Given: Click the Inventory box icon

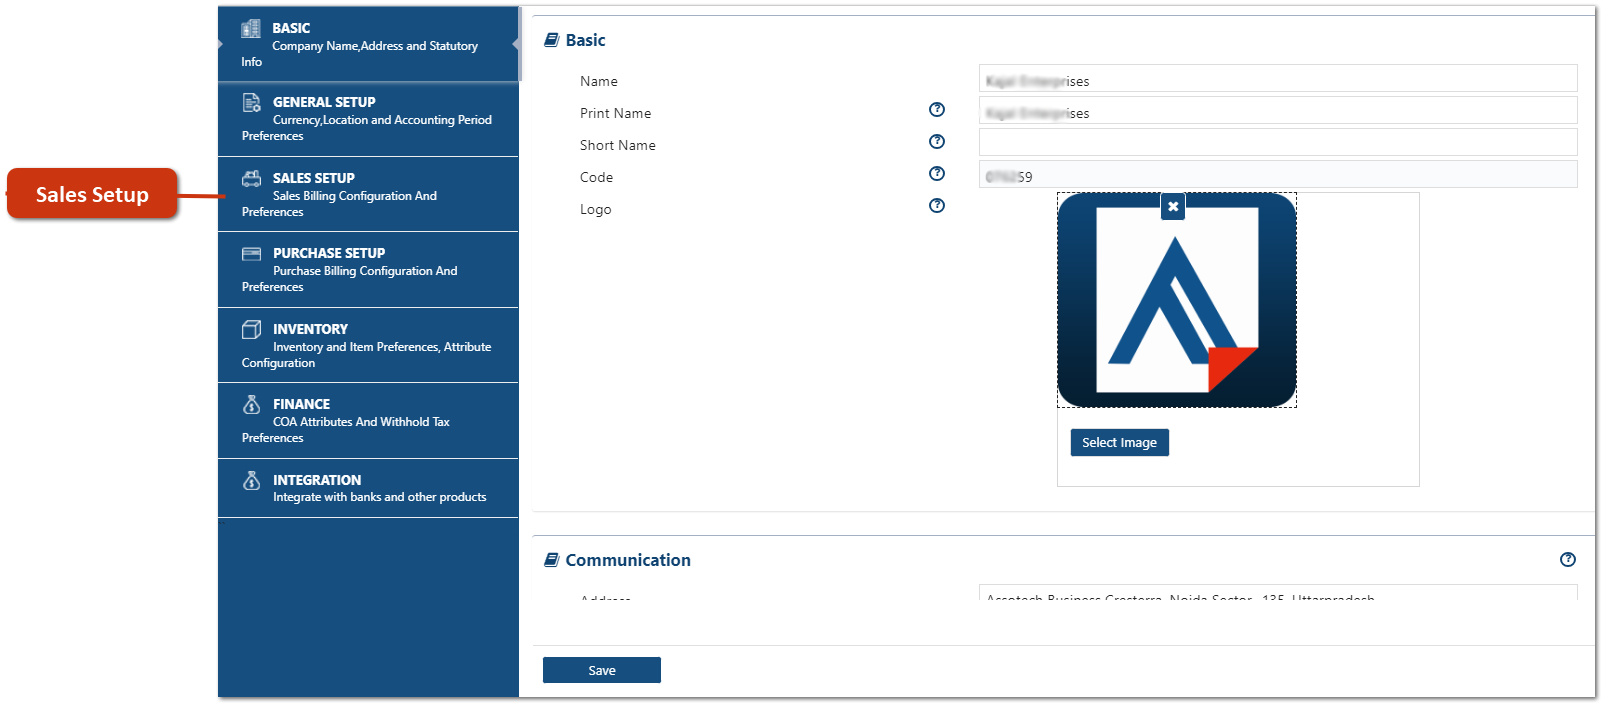Looking at the screenshot, I should point(252,329).
